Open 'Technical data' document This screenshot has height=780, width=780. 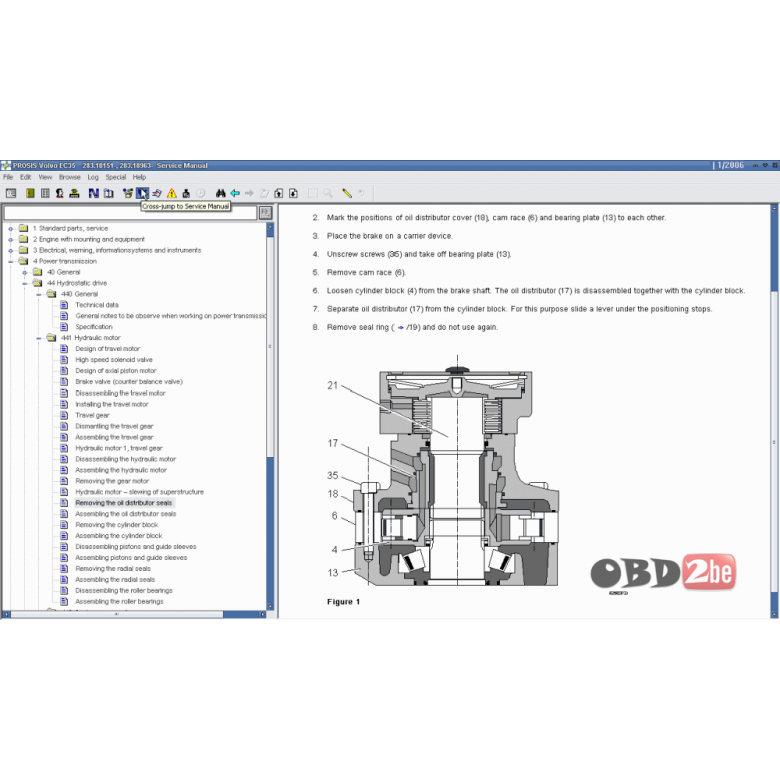point(97,305)
